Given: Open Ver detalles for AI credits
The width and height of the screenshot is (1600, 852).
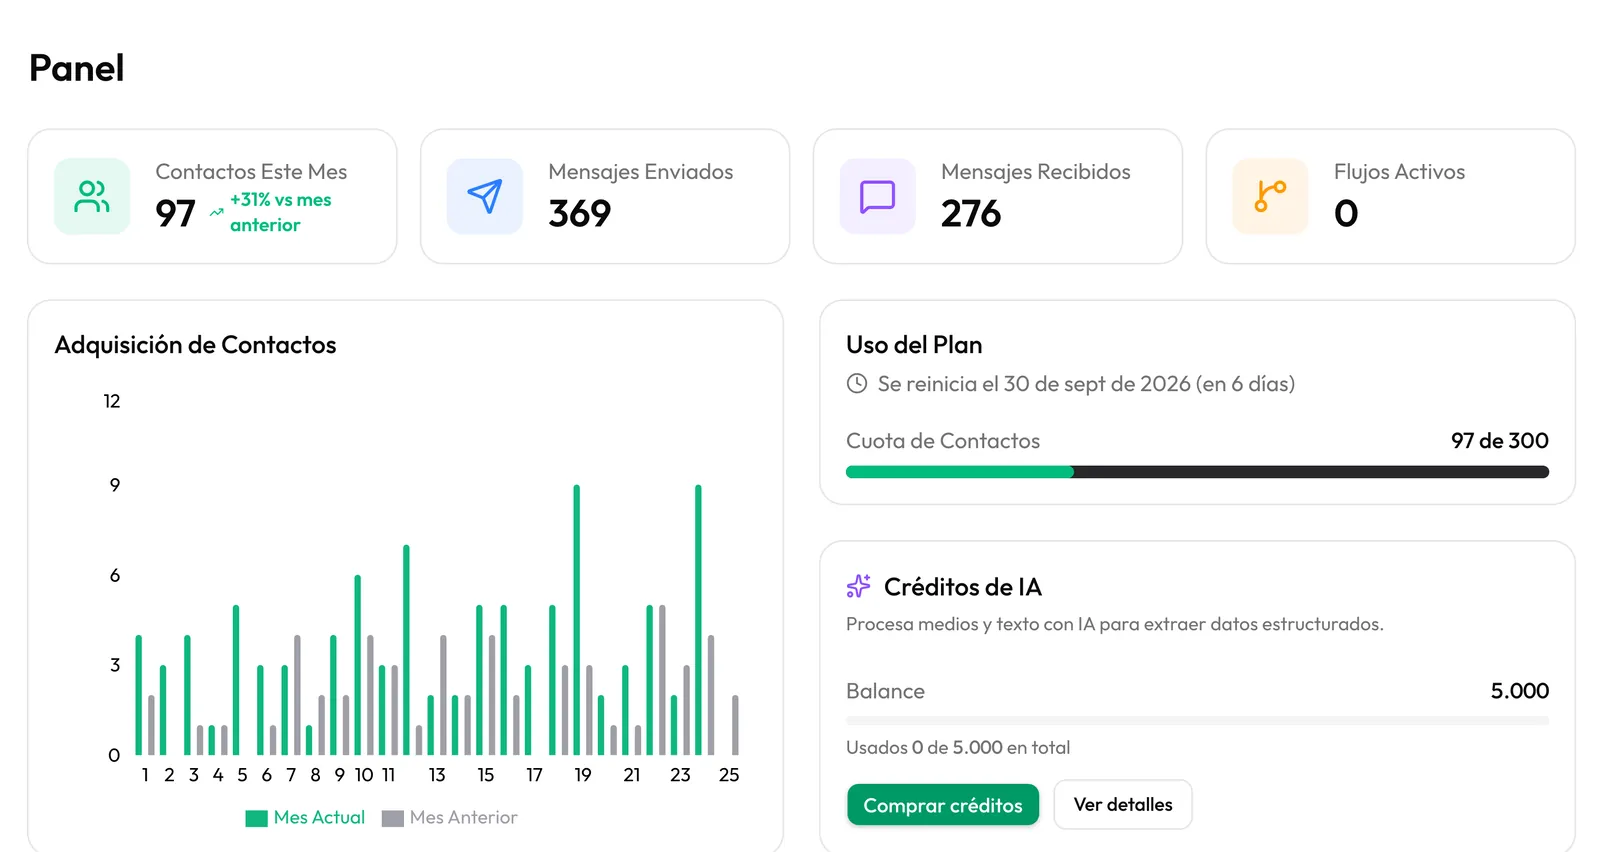Looking at the screenshot, I should (1123, 805).
